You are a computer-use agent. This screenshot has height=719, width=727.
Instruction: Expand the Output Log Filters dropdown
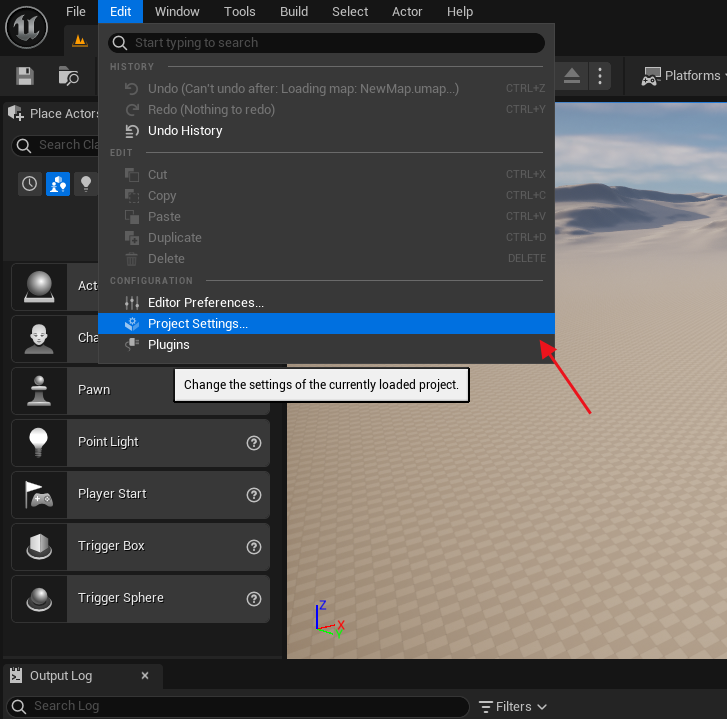point(513,706)
